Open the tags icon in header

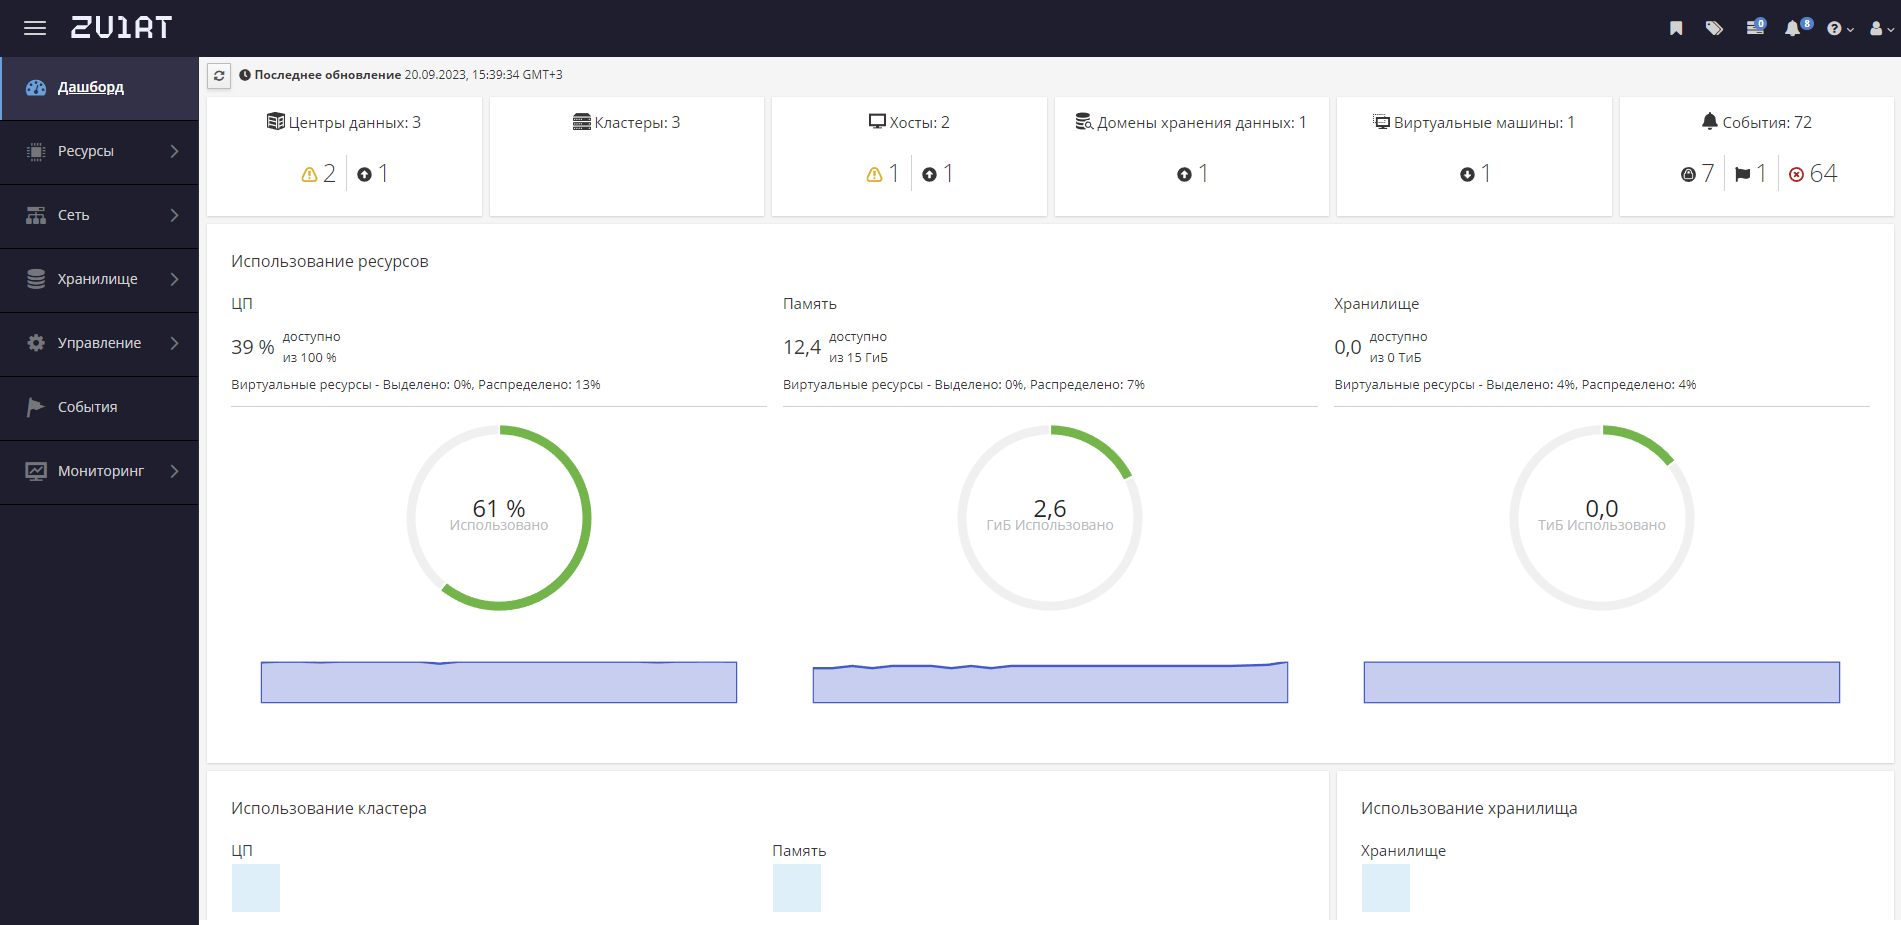[1714, 28]
